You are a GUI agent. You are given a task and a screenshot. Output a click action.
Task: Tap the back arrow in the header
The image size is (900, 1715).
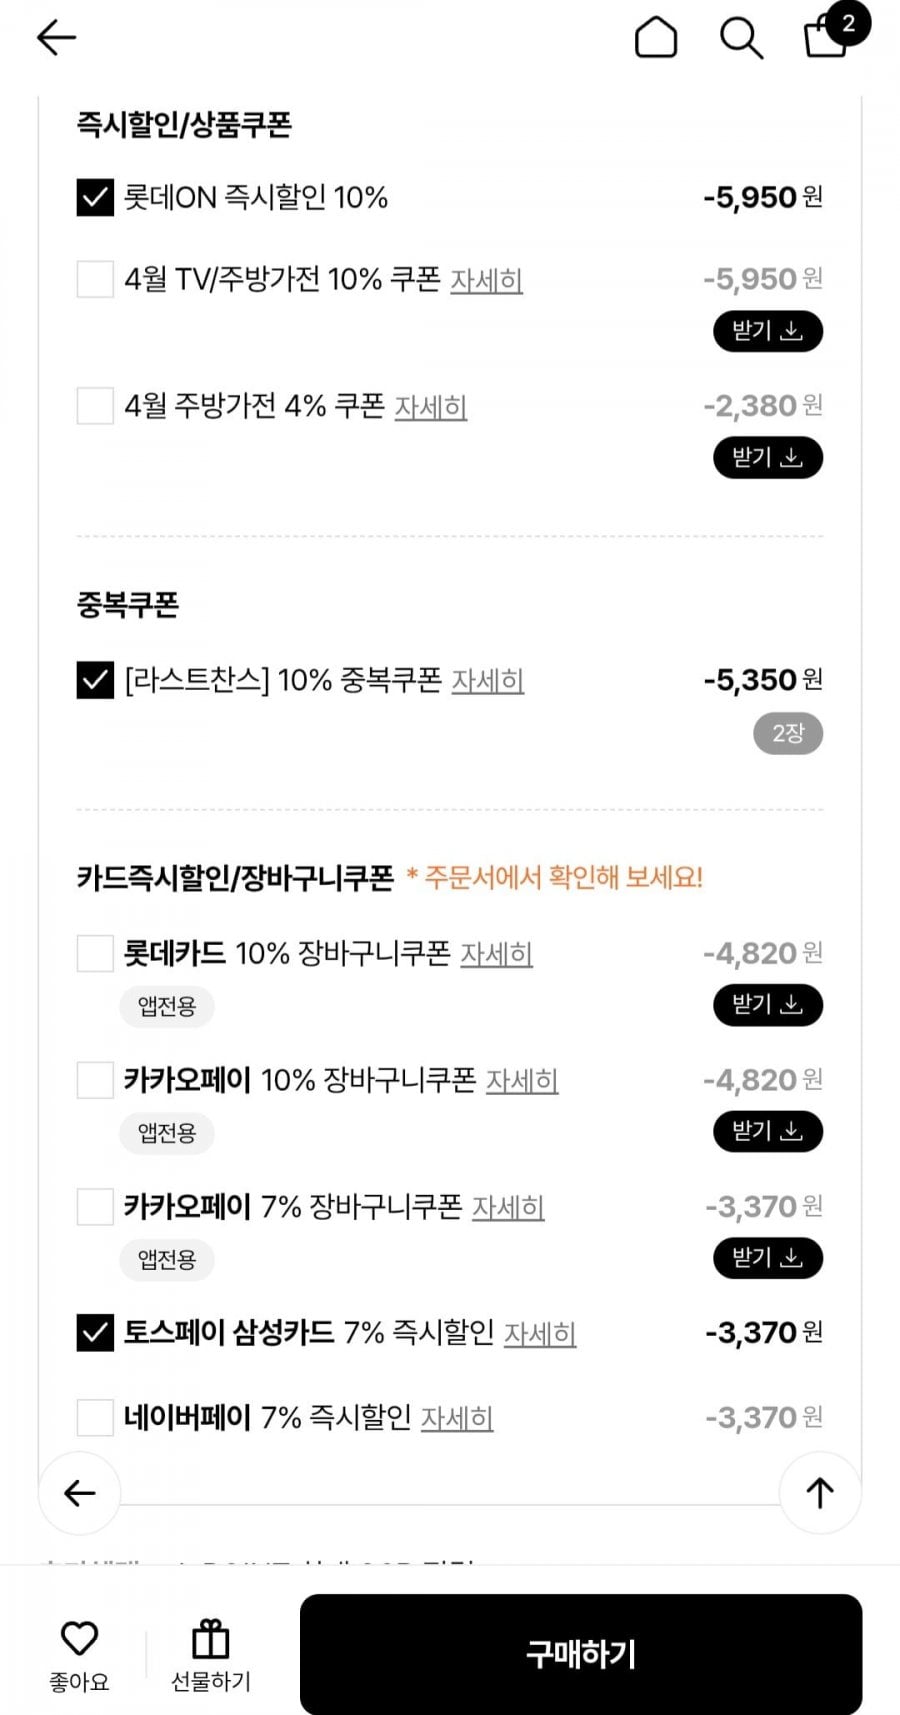pyautogui.click(x=56, y=38)
